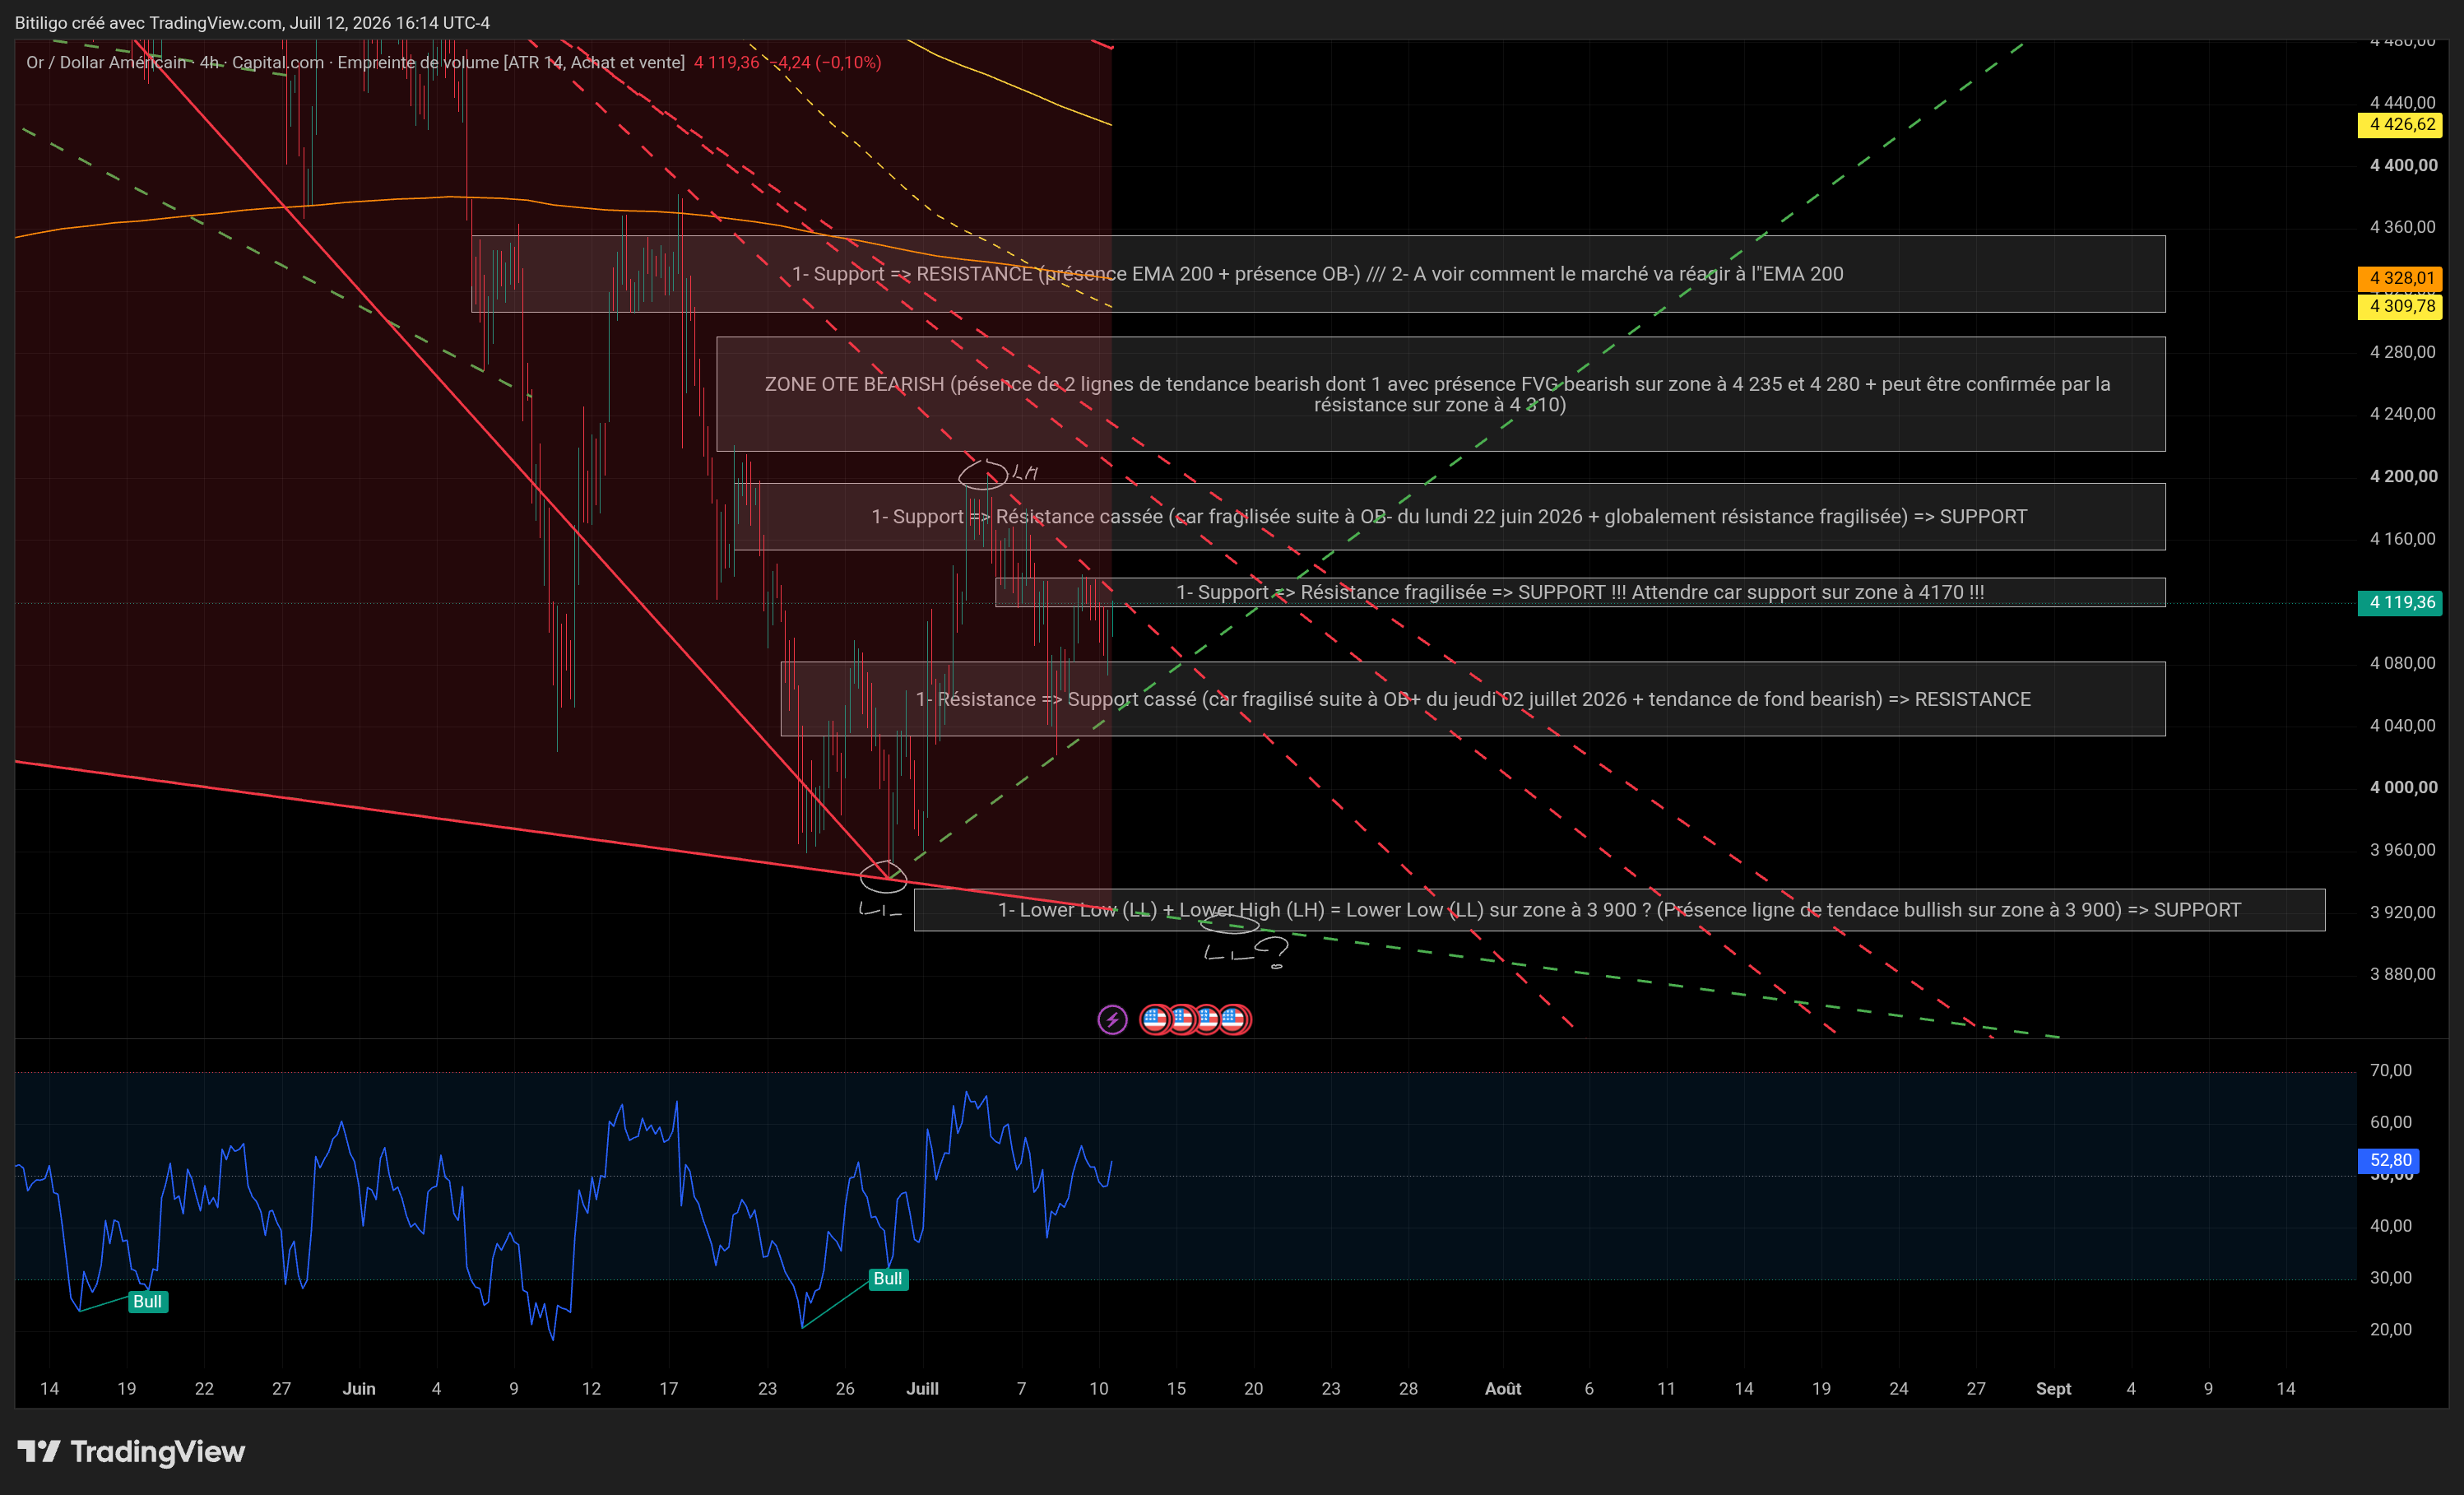Click the red −4,24 (−0,10%) change value
This screenshot has height=1495, width=2464.
coord(827,62)
